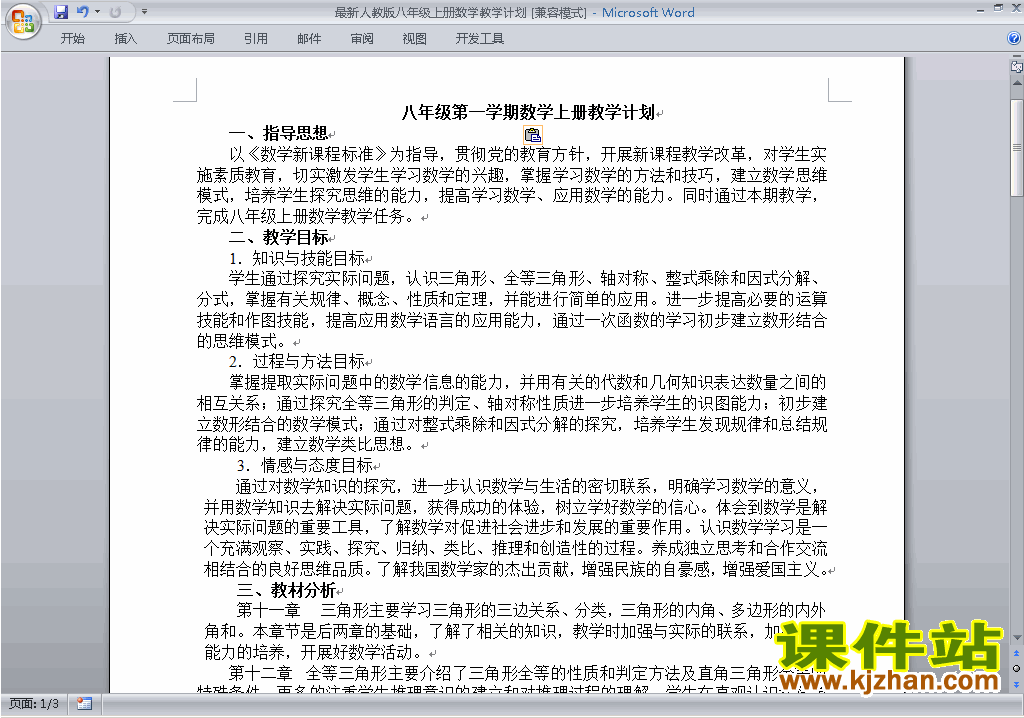
Task: Click the 页面: 1/3 page indicator in the status bar
Action: click(x=34, y=704)
